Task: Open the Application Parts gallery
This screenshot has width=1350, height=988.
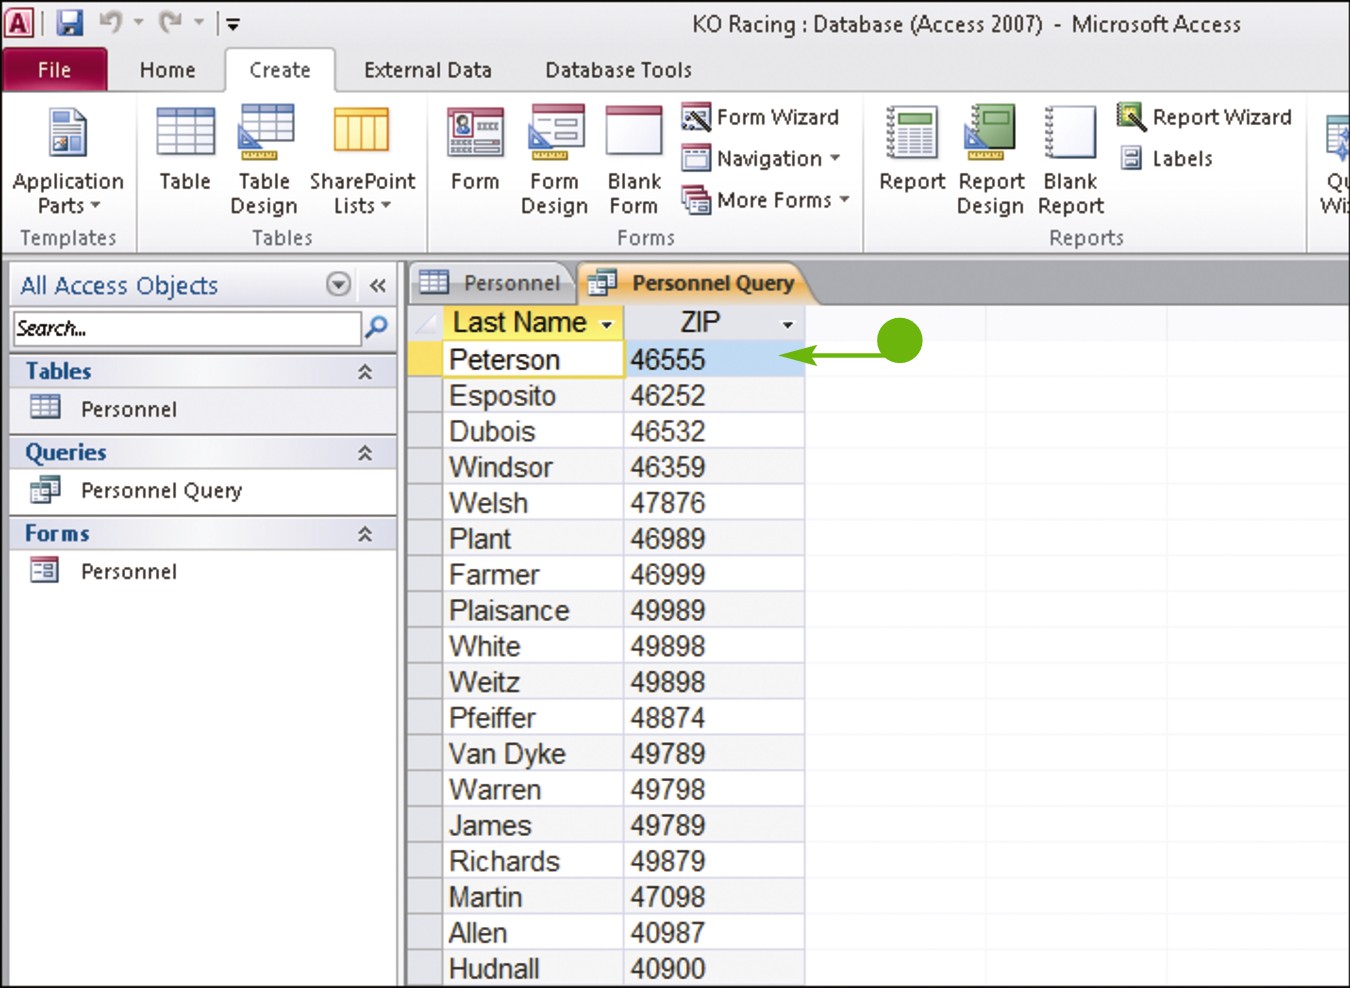Action: [68, 162]
